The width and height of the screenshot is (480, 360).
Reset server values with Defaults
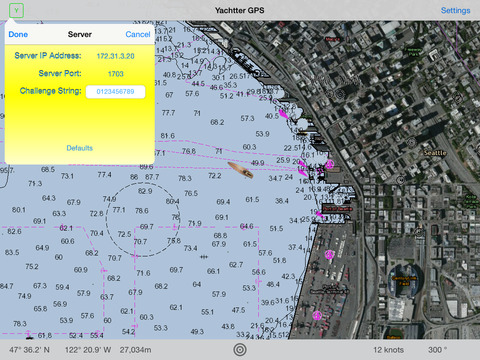(79, 148)
